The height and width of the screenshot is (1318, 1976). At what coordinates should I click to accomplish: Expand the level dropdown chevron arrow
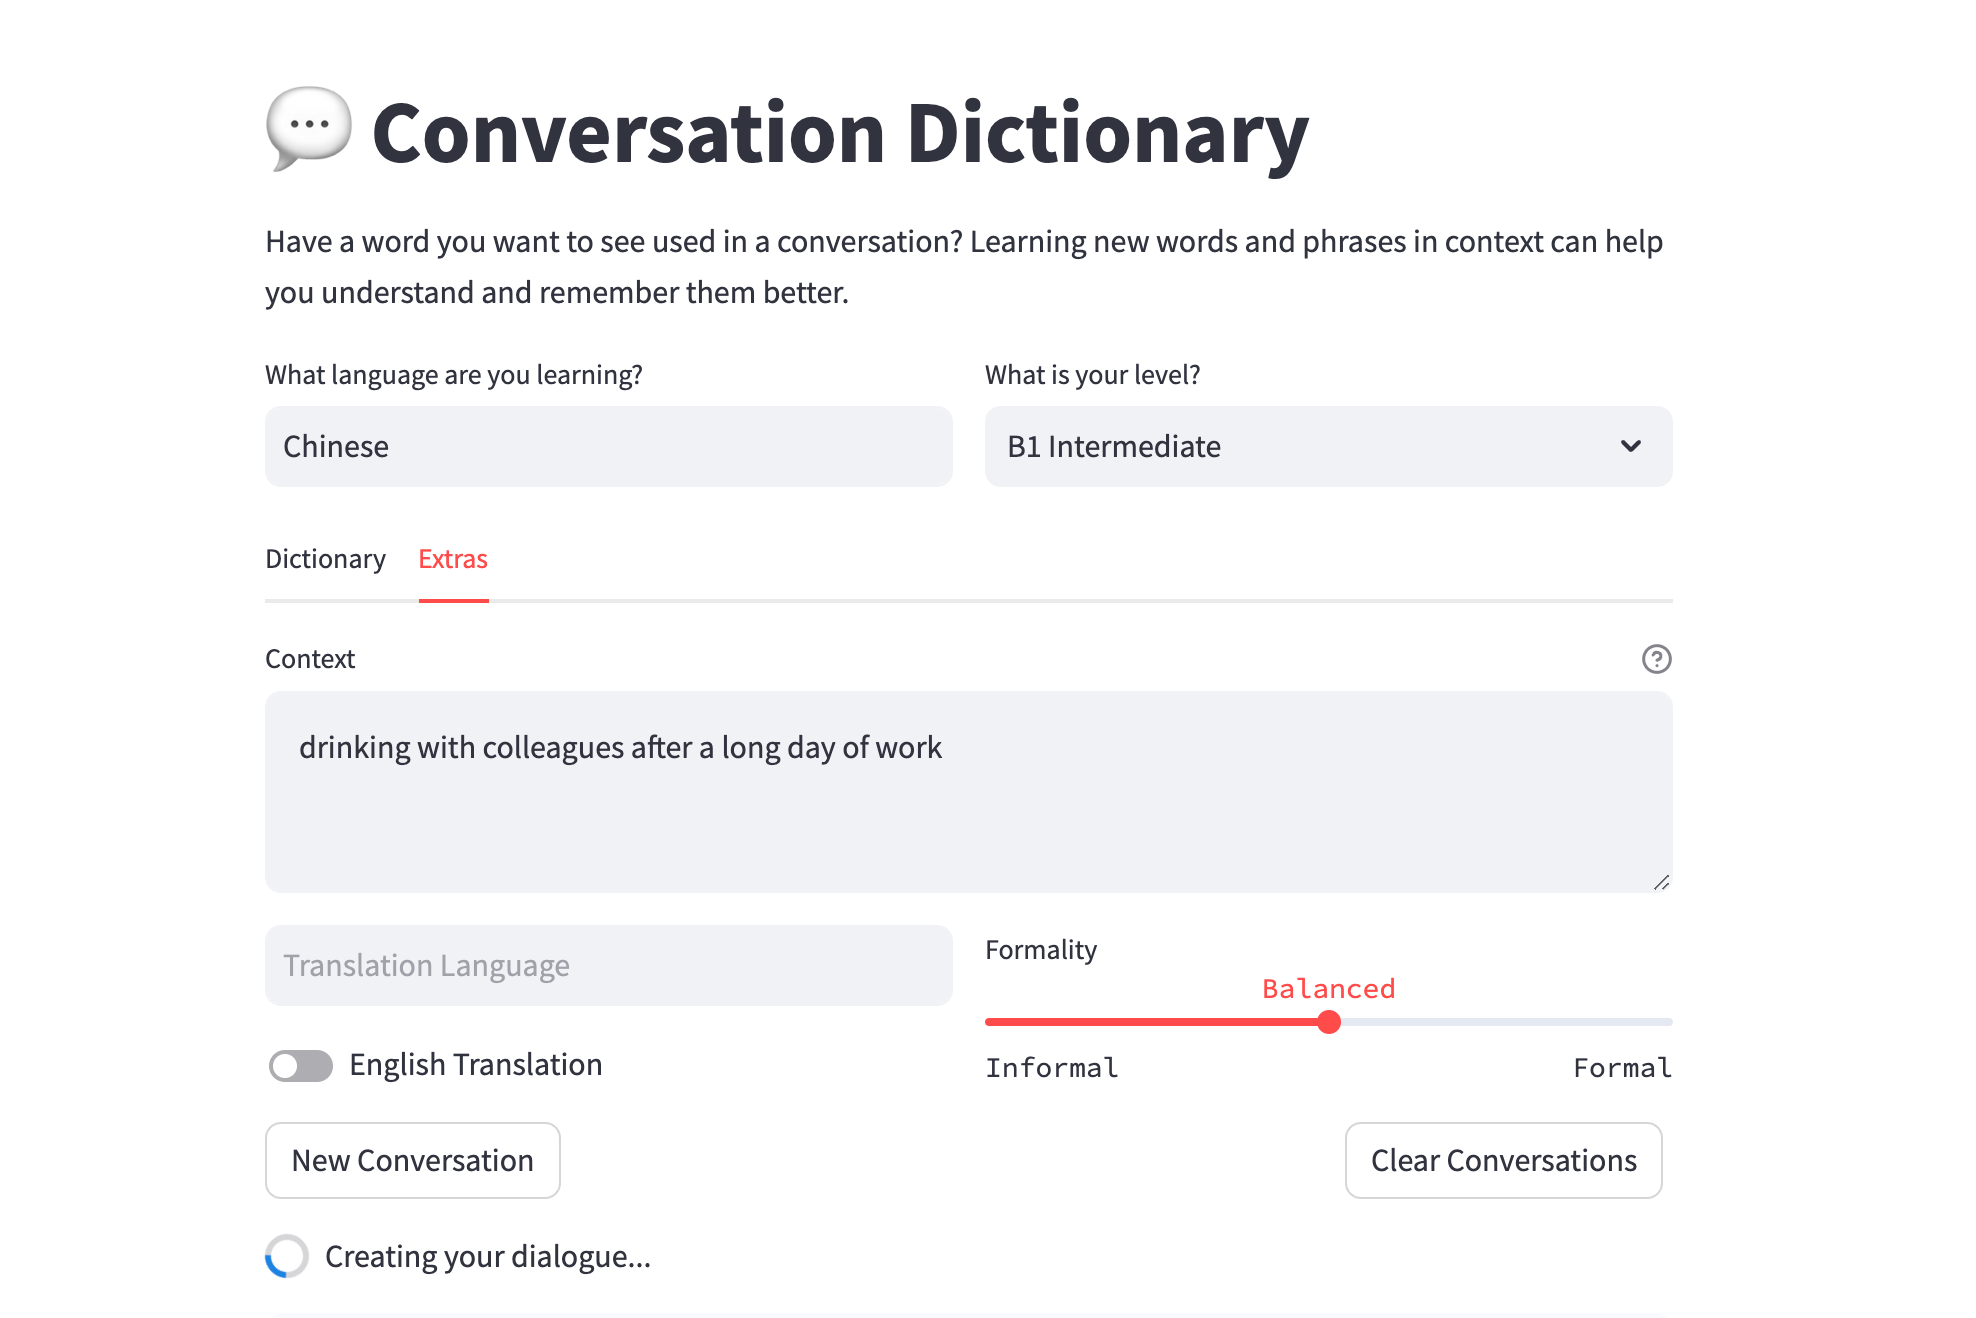click(x=1630, y=446)
